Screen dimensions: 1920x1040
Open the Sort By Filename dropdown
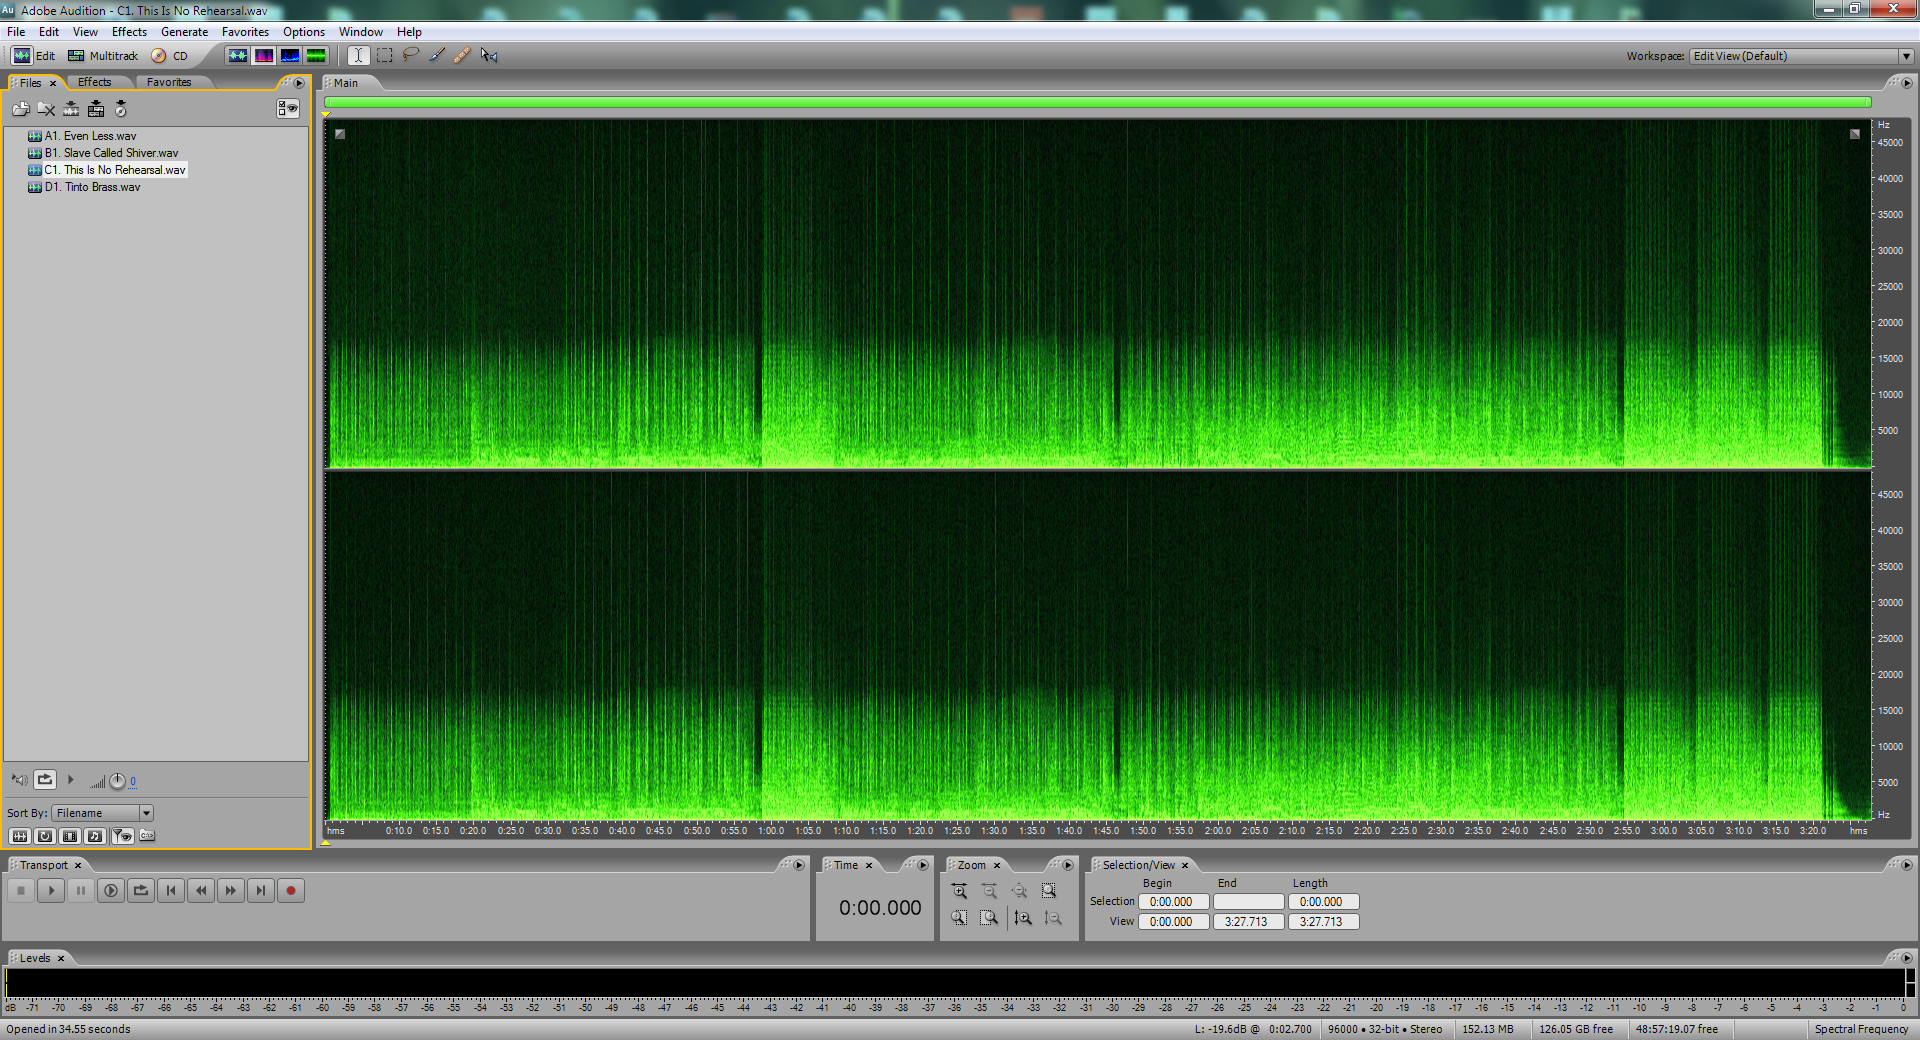pyautogui.click(x=103, y=813)
